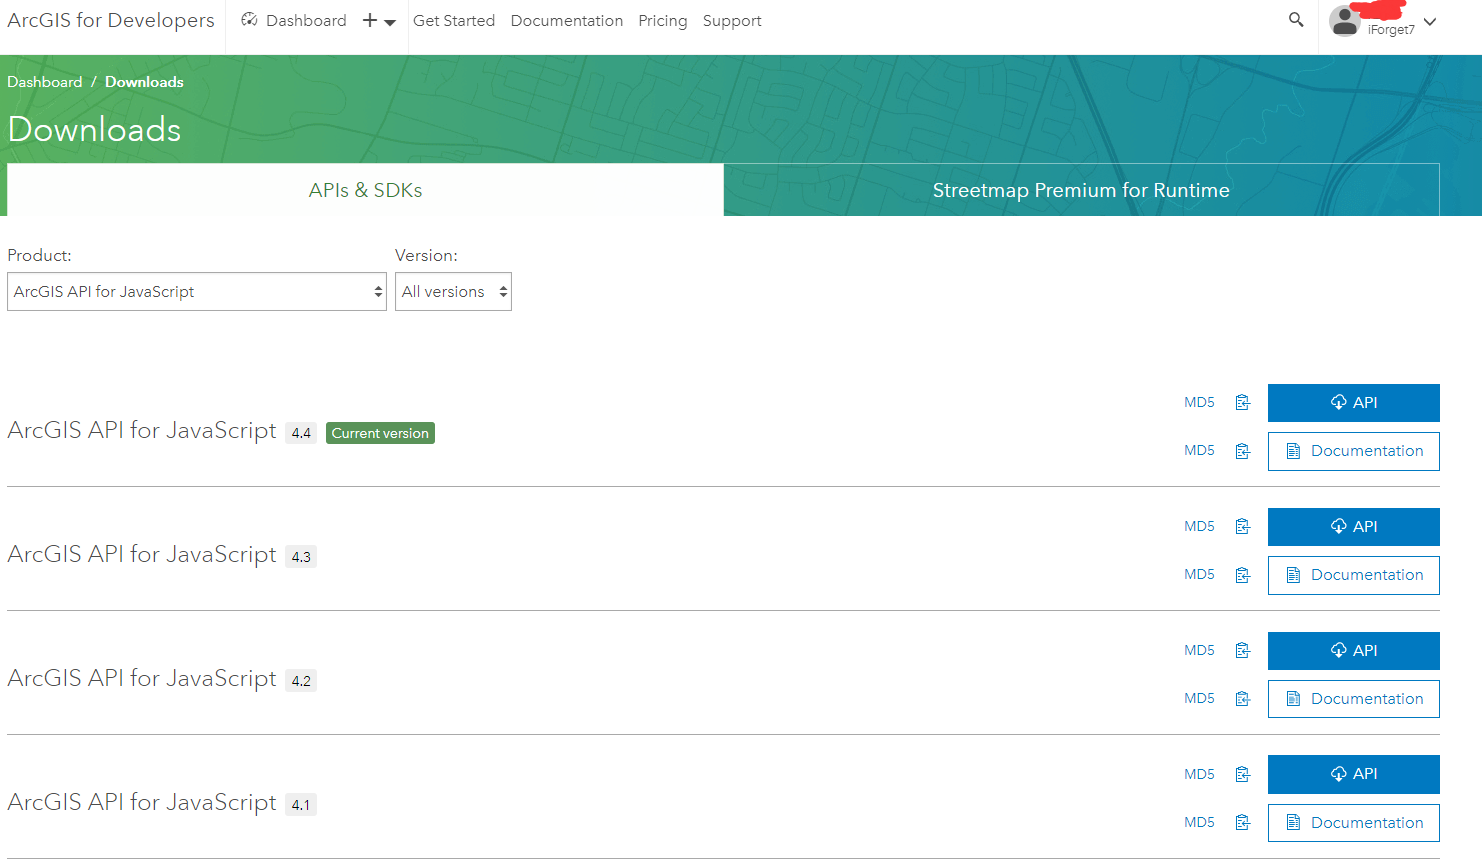Open Documentation in top navigation

pos(567,21)
